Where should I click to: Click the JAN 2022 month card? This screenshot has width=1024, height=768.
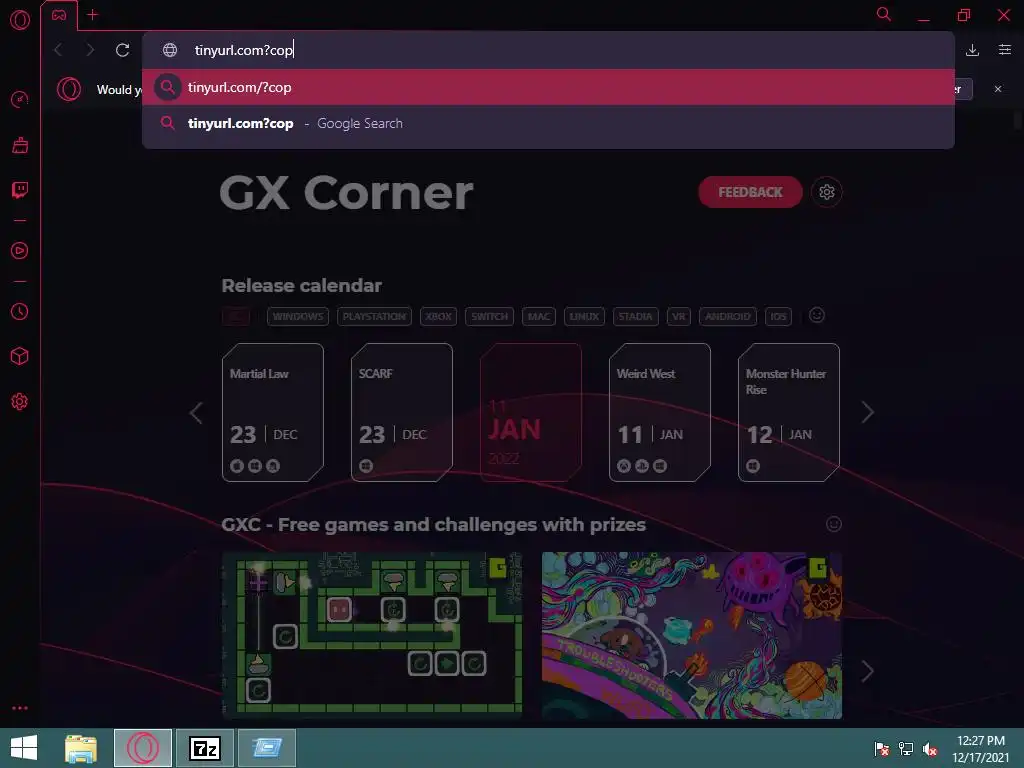coord(531,413)
